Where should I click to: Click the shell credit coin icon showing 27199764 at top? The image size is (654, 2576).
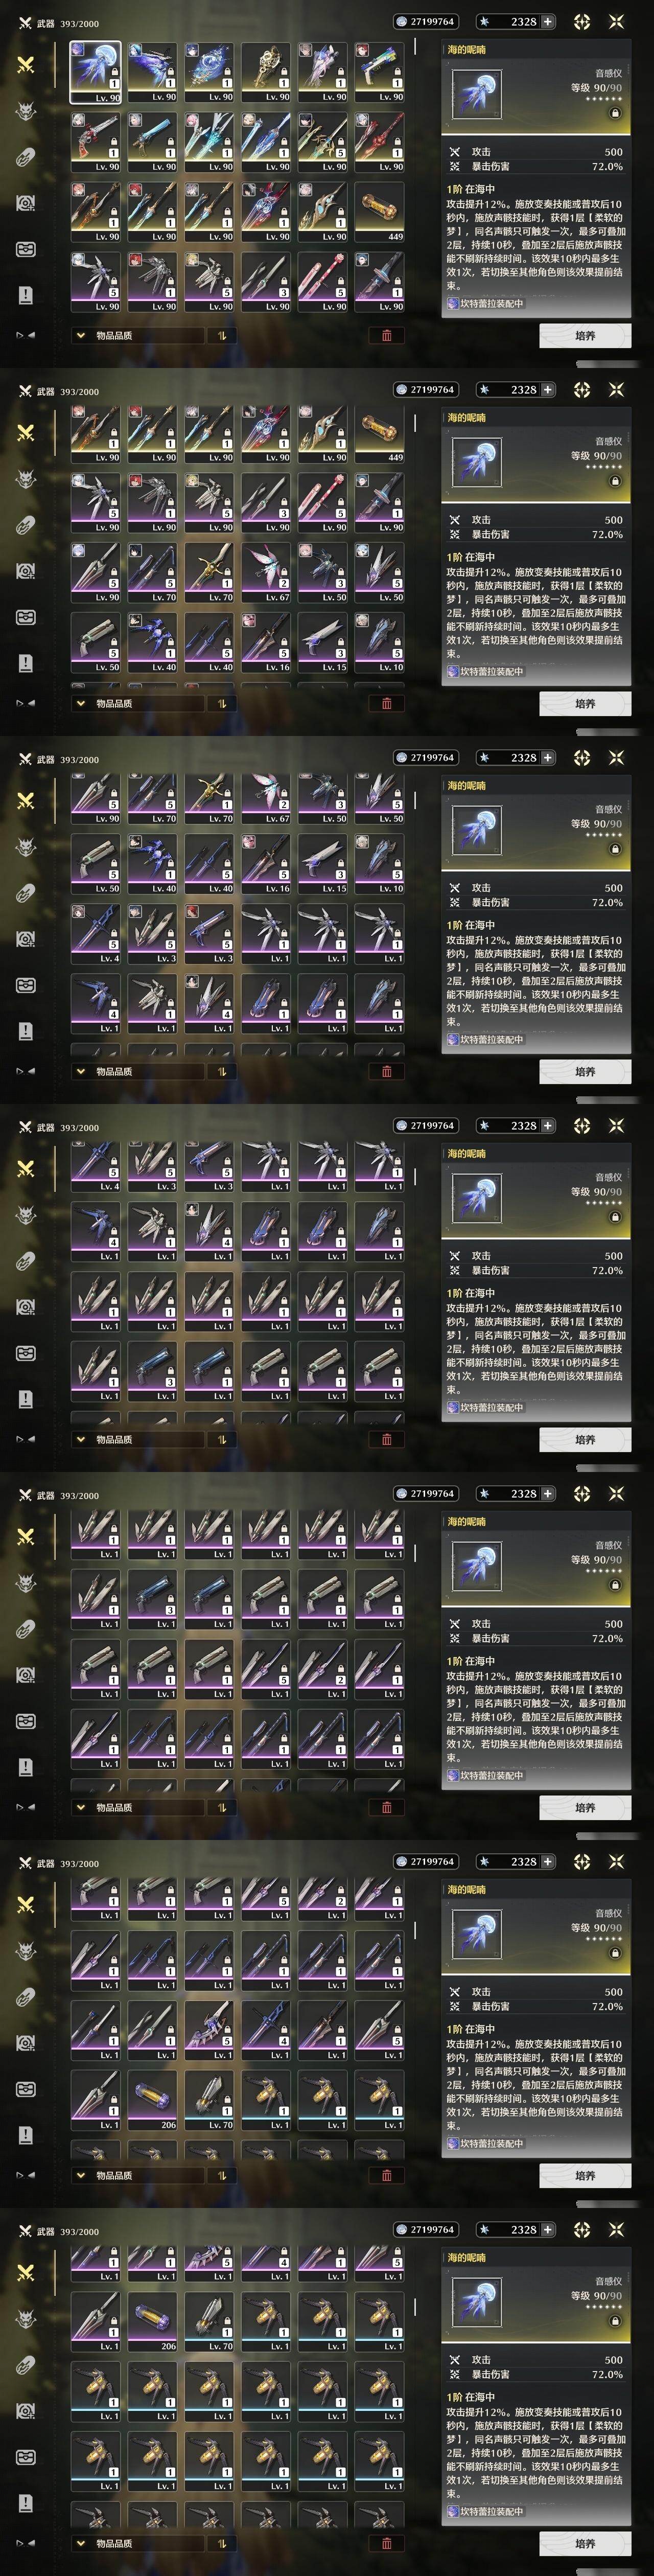tap(402, 21)
